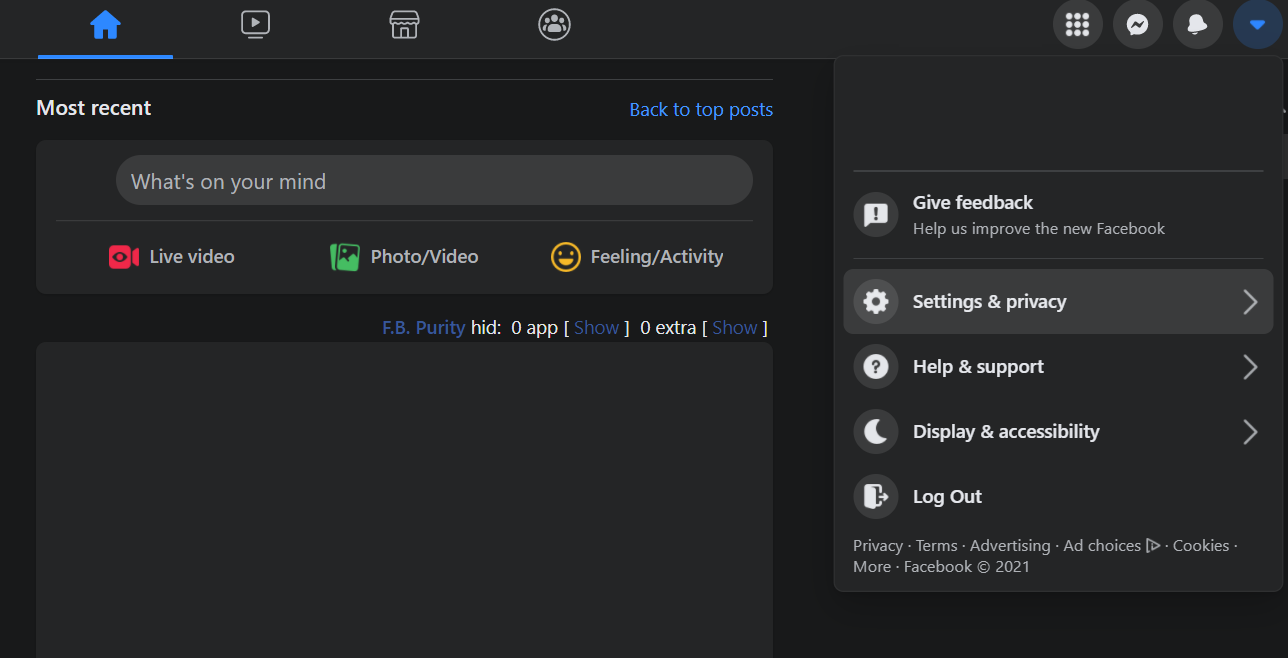
Task: Open the Messenger chat icon
Action: click(1137, 25)
